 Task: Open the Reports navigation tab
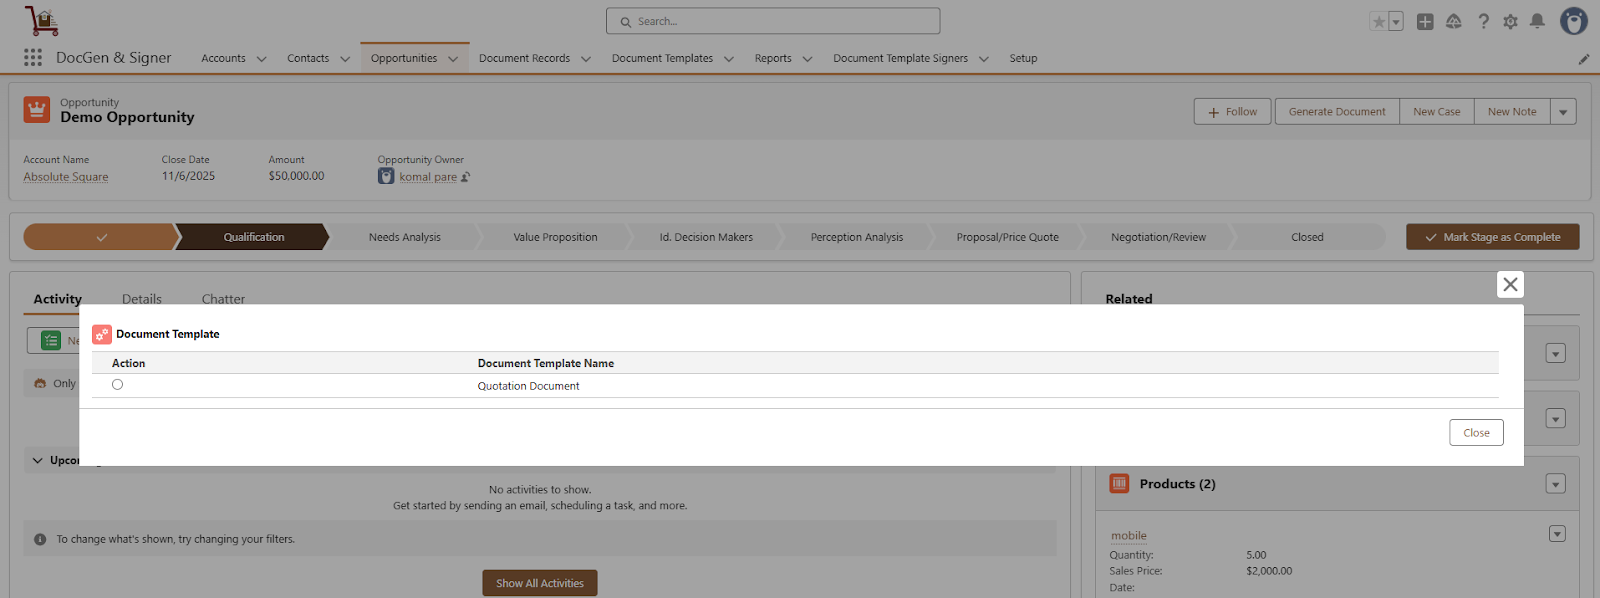pyautogui.click(x=773, y=59)
